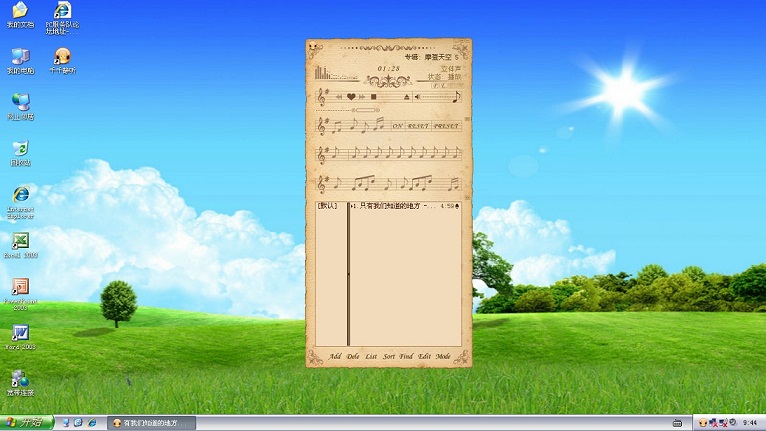The image size is (766, 431).
Task: Open the My Computer desktop icon
Action: point(21,61)
